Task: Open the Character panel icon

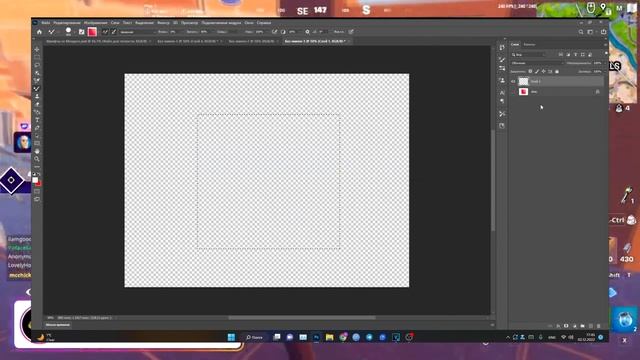Action: click(x=502, y=93)
